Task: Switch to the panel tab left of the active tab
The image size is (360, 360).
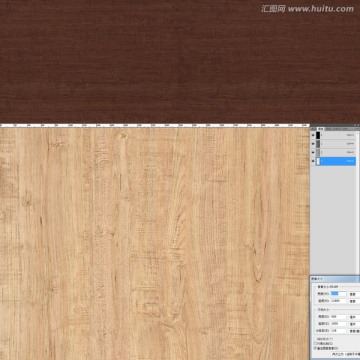Action: (x=313, y=129)
